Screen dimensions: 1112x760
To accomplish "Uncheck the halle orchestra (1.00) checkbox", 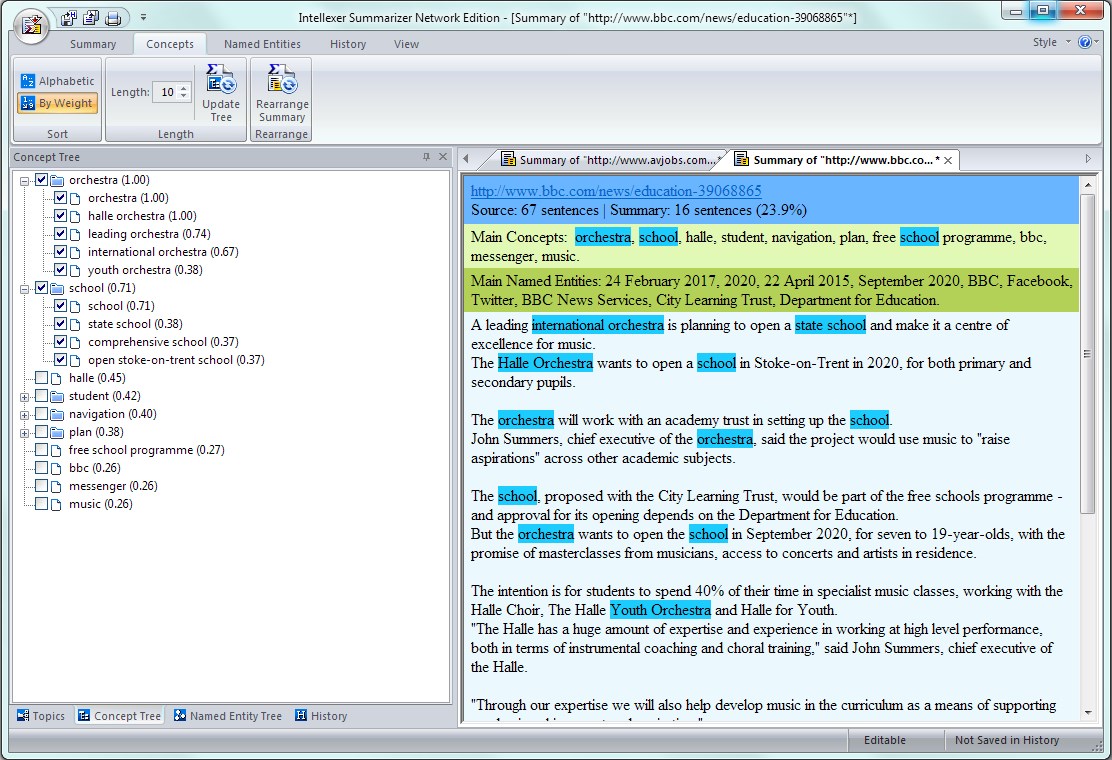I will point(60,216).
